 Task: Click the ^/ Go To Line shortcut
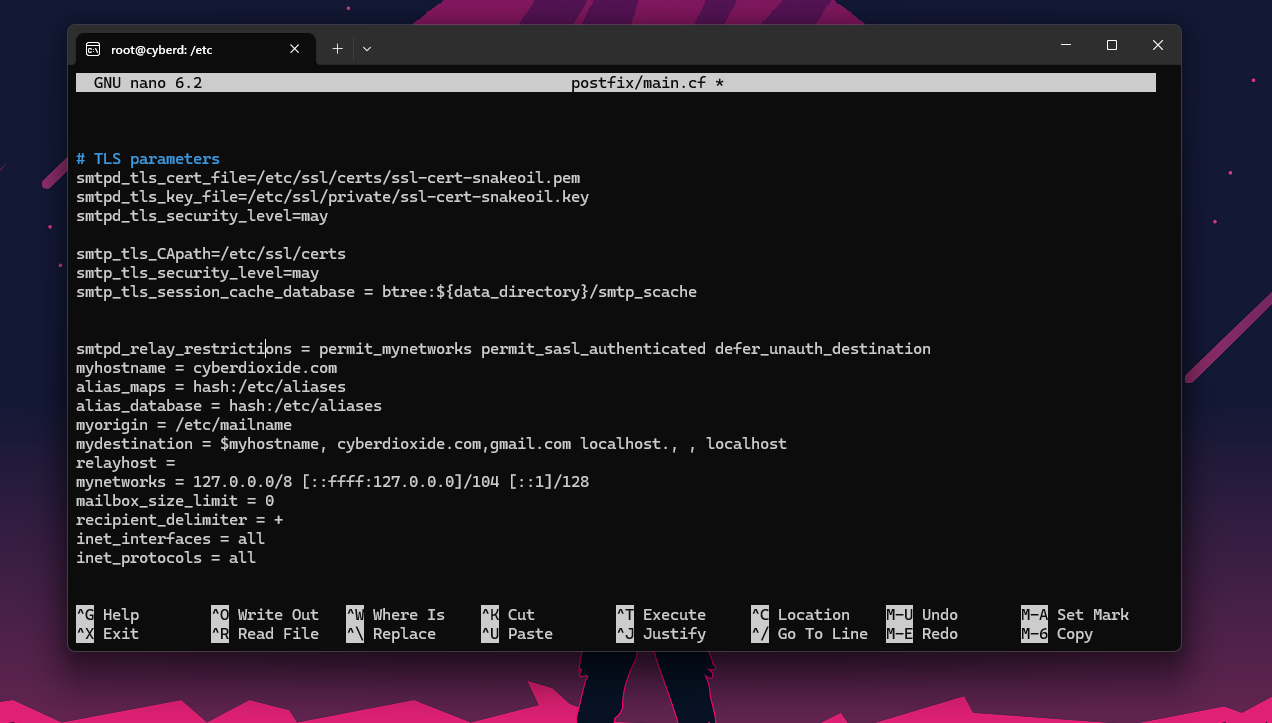coord(810,634)
